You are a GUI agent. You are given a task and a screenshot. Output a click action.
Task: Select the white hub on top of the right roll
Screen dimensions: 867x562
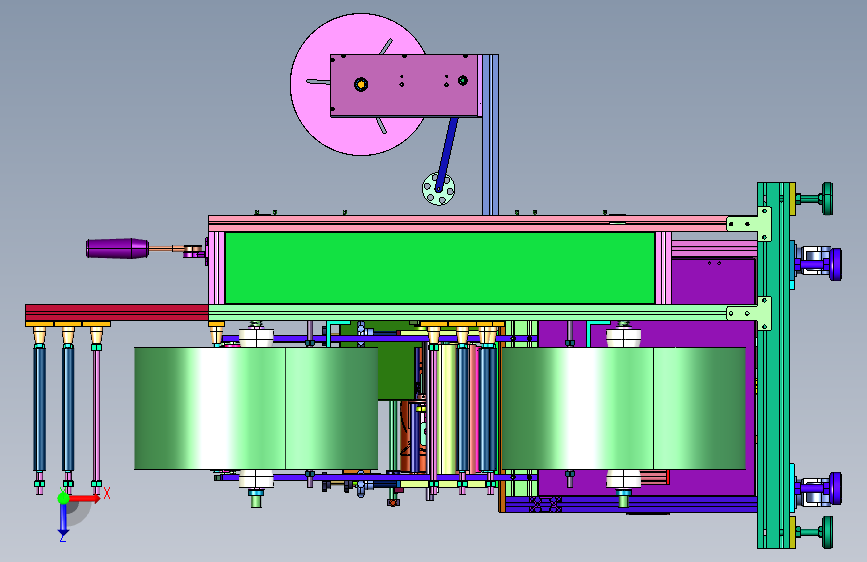tap(624, 337)
